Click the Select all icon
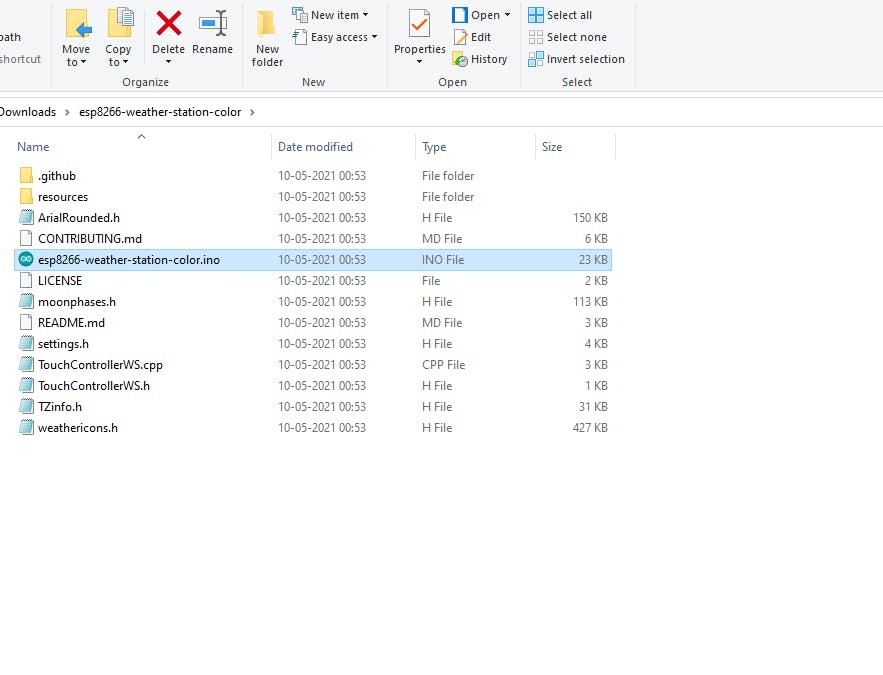Screen dimensions: 883x675 536,15
